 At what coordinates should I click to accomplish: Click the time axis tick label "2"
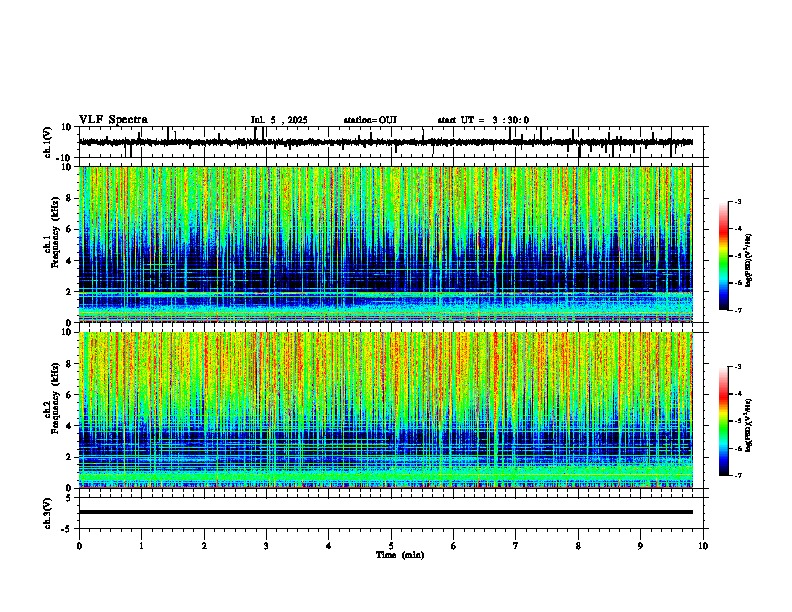204,546
